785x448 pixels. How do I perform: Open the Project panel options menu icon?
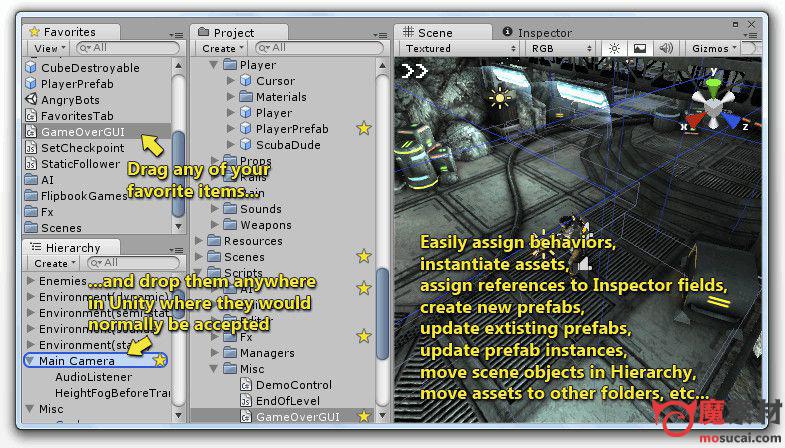click(x=380, y=35)
